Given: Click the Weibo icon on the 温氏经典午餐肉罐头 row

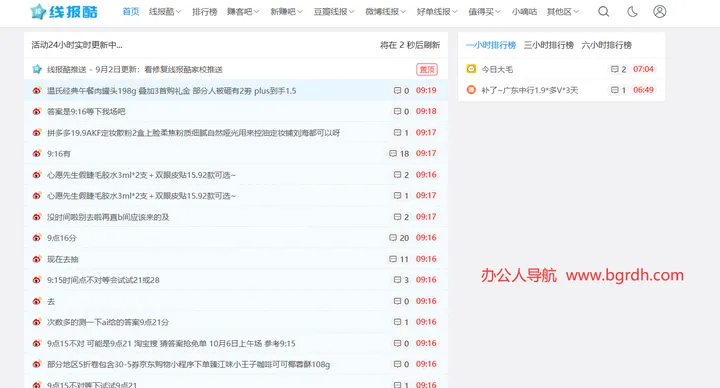Looking at the screenshot, I should [37, 90].
